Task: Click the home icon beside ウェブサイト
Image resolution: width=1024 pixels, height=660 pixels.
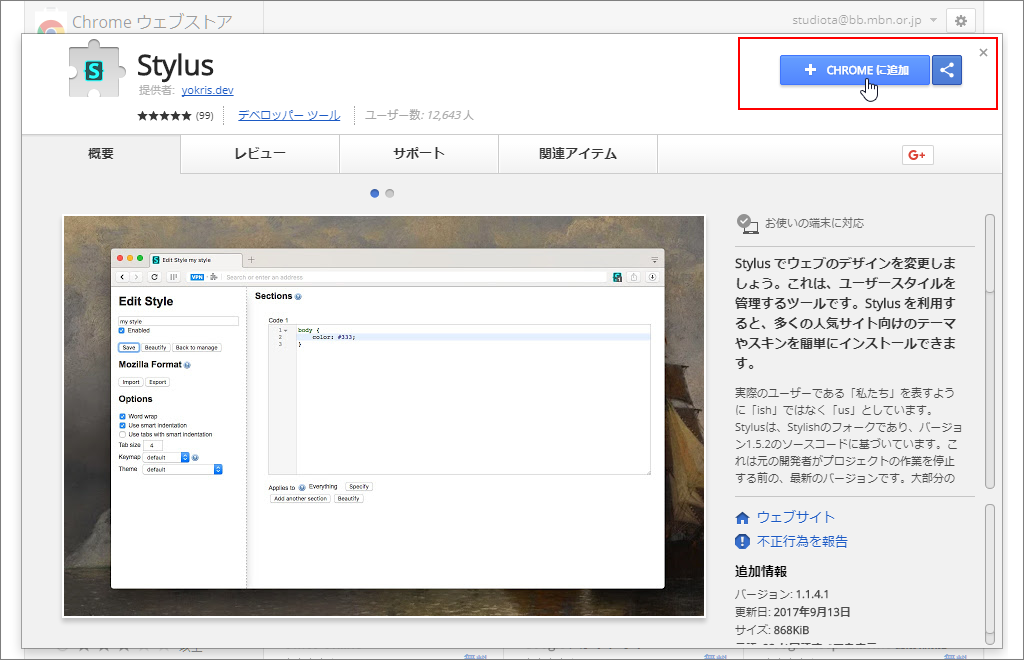Action: coord(743,518)
